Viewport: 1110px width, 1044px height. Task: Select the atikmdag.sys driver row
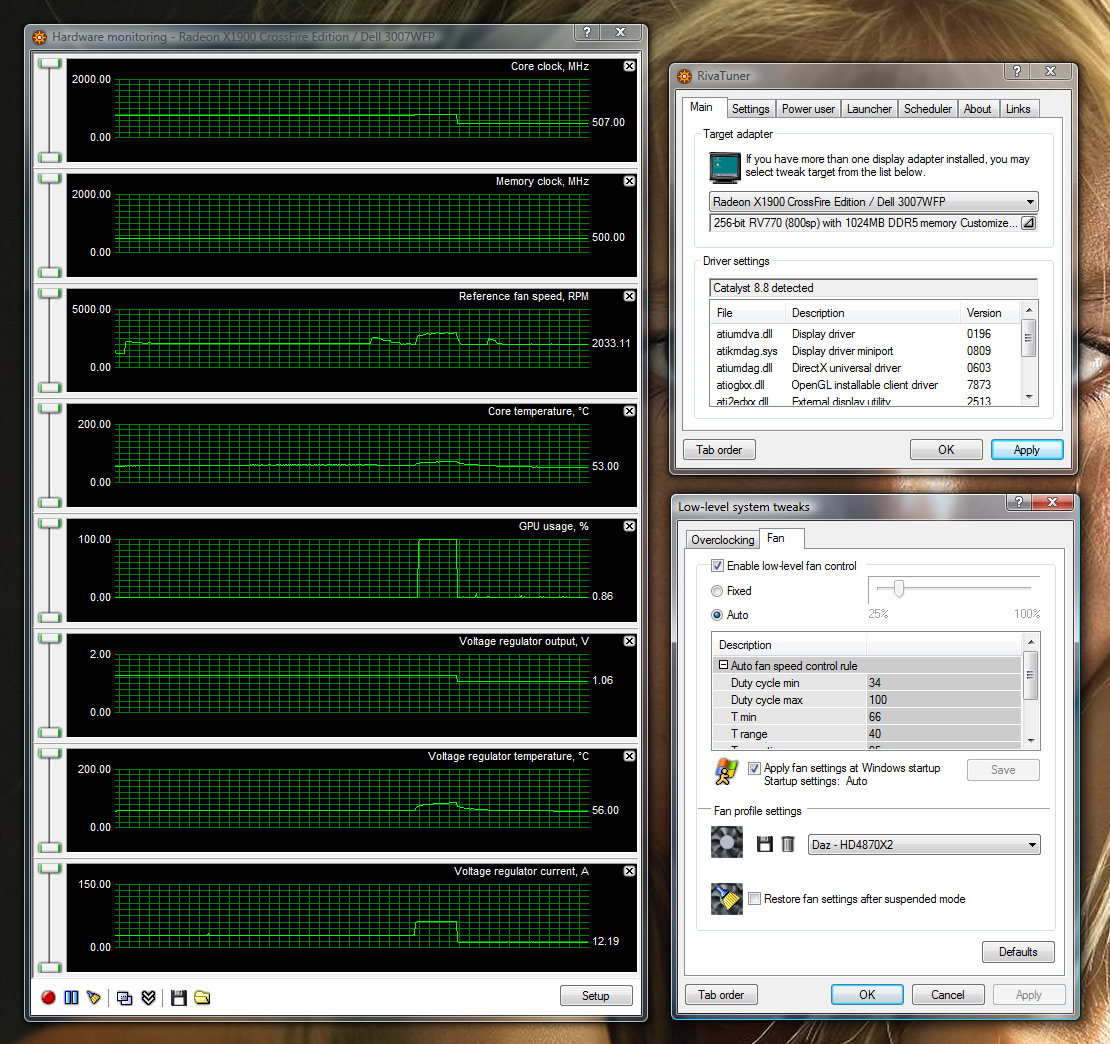pyautogui.click(x=866, y=351)
